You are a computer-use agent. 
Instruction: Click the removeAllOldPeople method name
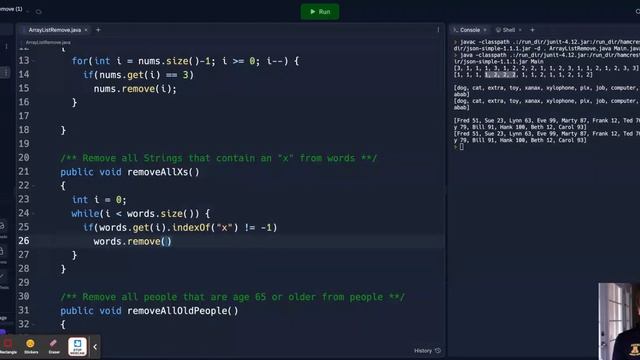177,311
